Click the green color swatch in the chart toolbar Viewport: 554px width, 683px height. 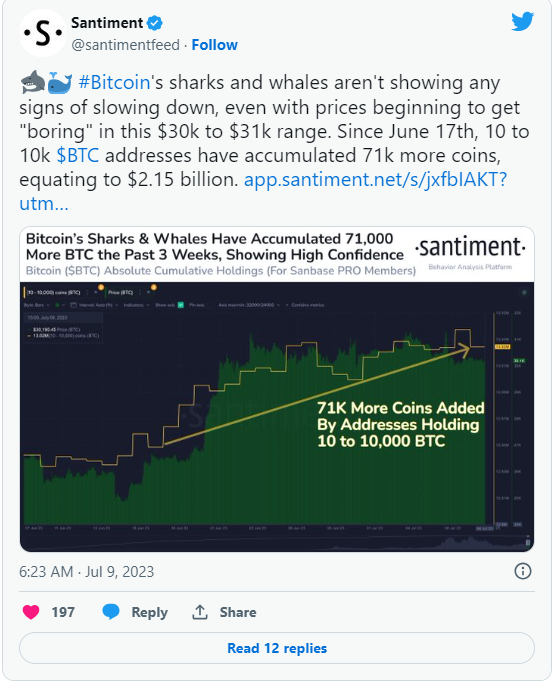(57, 305)
